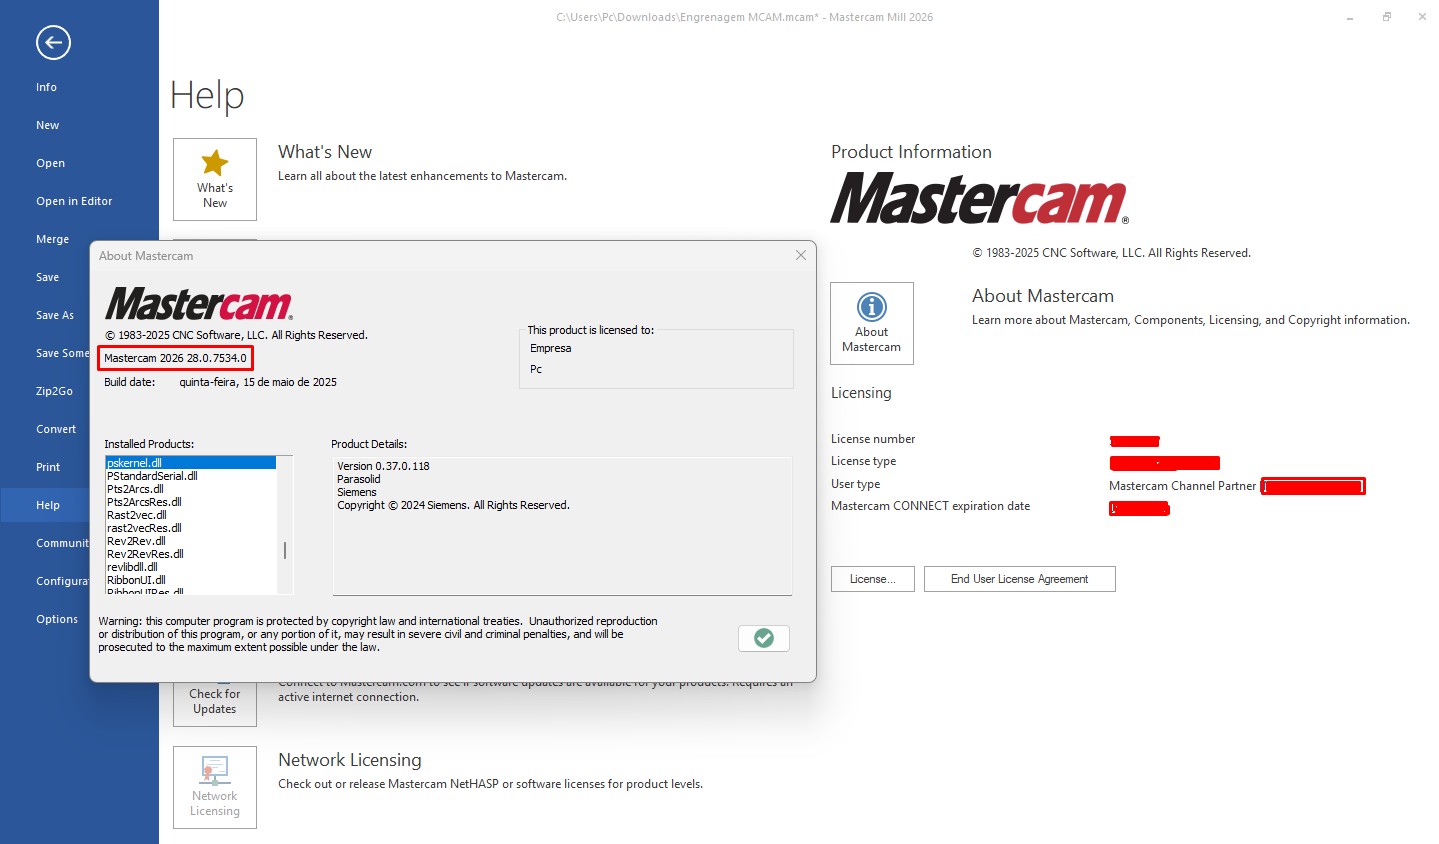
Task: Select Rast2vec.dll in the list
Action: pyautogui.click(x=190, y=515)
